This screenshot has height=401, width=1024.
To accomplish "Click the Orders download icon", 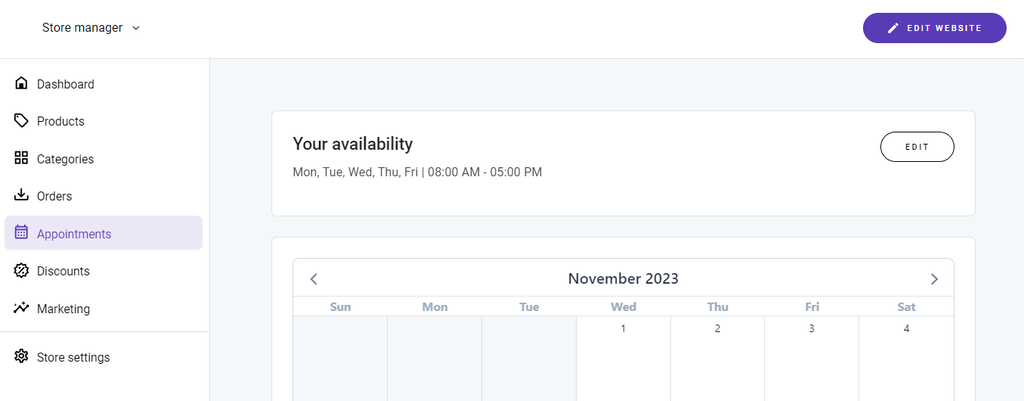I will (x=21, y=195).
